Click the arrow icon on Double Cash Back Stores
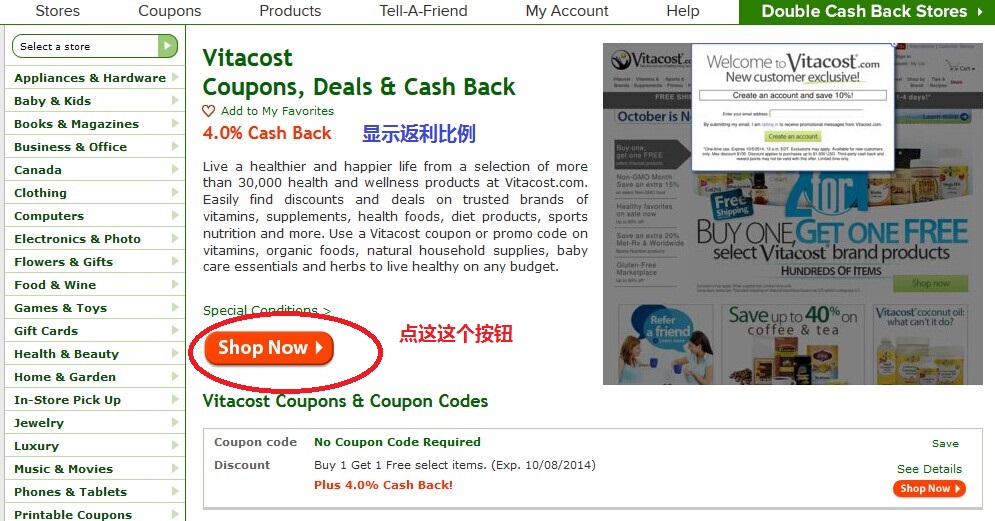This screenshot has width=995, height=521. [x=980, y=11]
